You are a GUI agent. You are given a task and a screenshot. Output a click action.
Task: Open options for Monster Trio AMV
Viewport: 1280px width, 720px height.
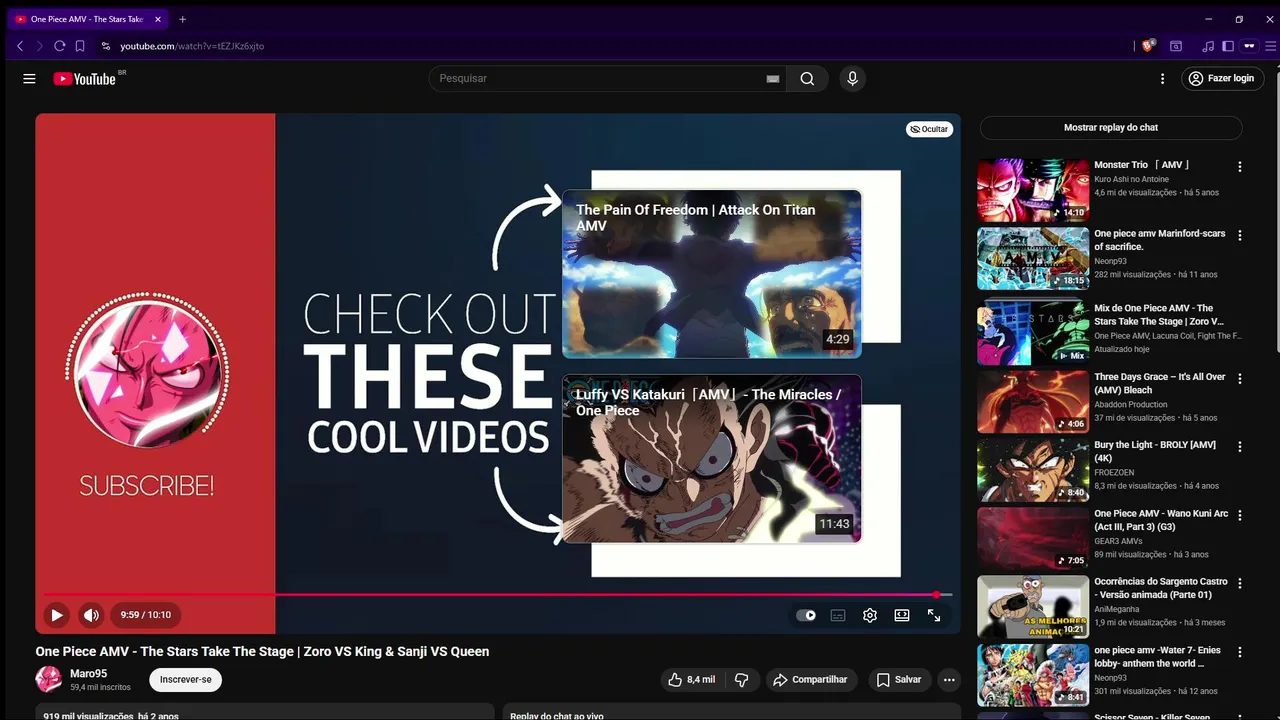[x=1240, y=167]
